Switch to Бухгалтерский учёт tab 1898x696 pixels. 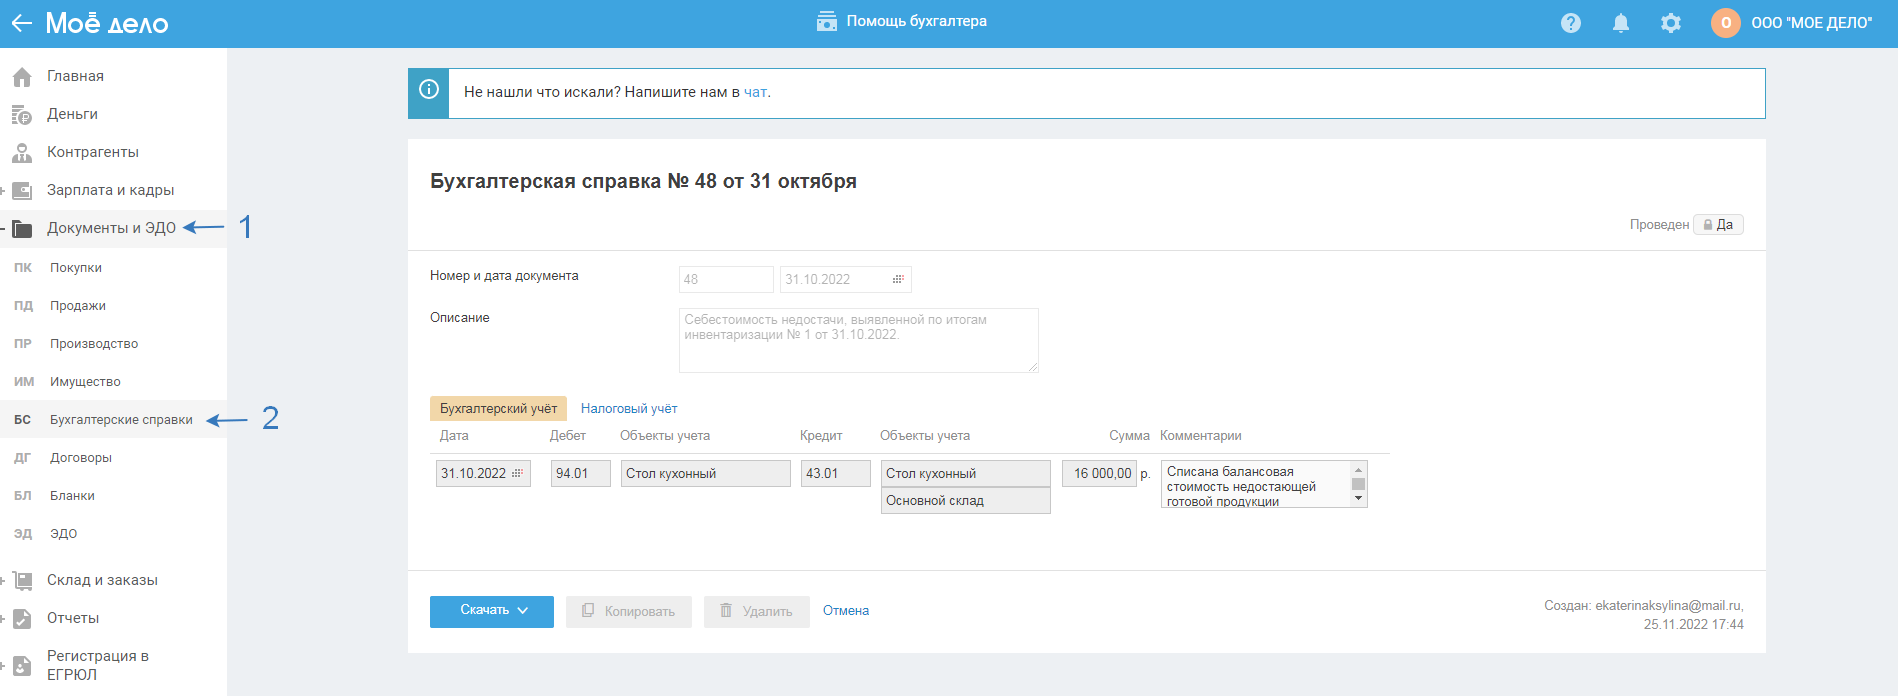click(x=498, y=408)
